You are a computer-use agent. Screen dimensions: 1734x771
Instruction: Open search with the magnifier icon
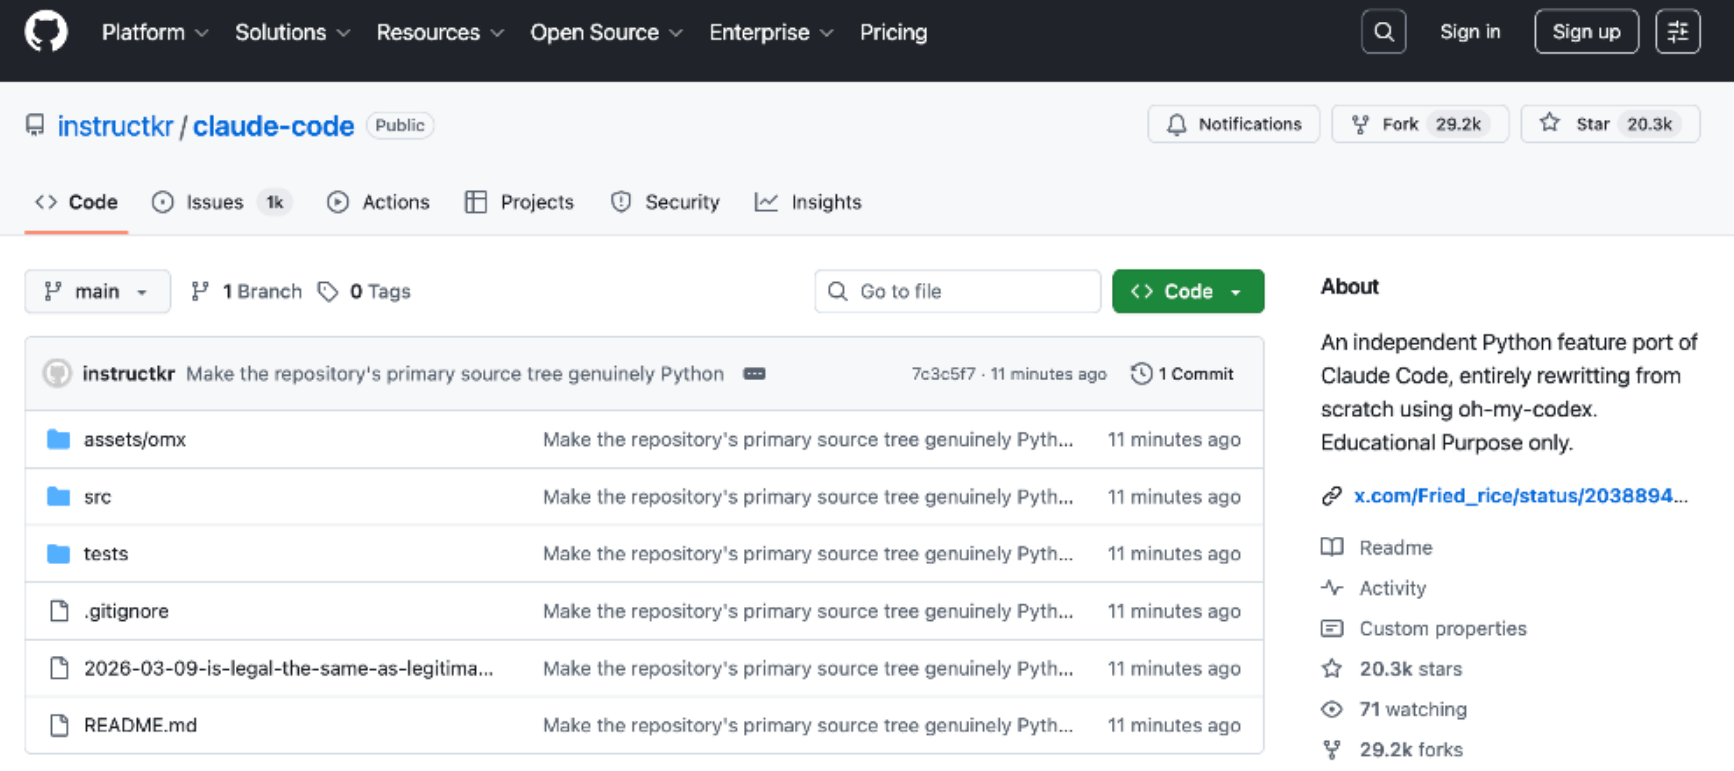(x=1383, y=32)
